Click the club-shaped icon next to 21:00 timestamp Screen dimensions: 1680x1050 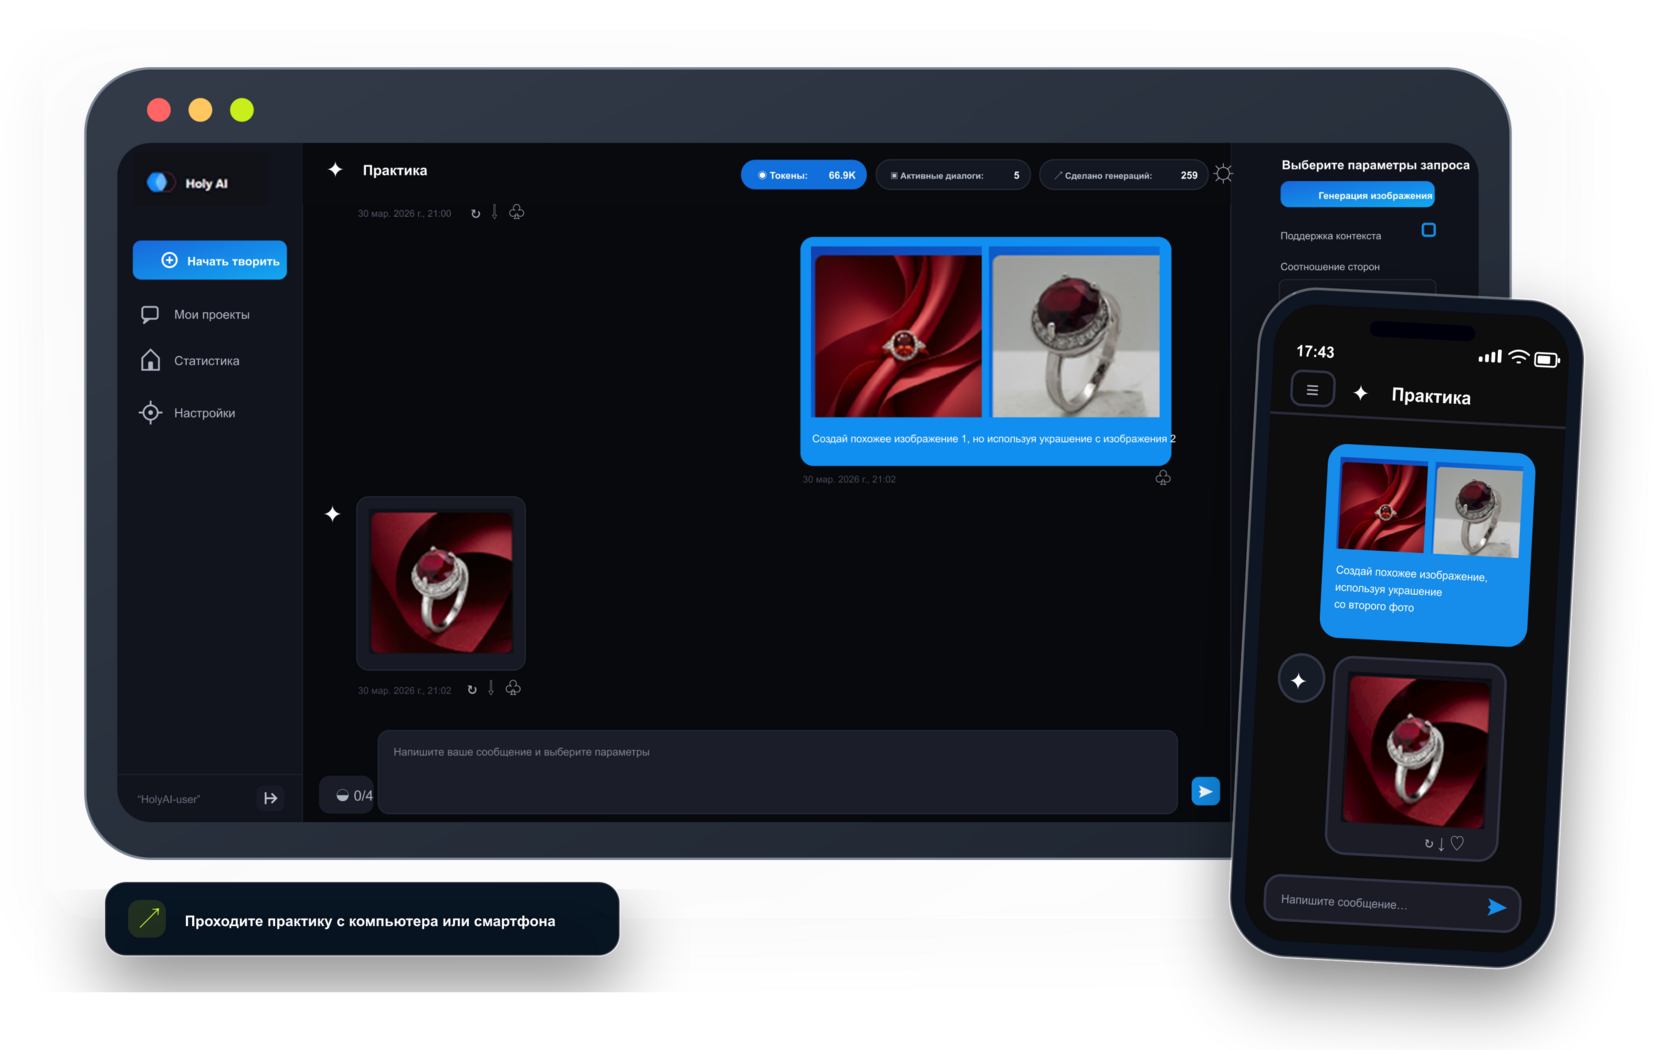point(516,212)
